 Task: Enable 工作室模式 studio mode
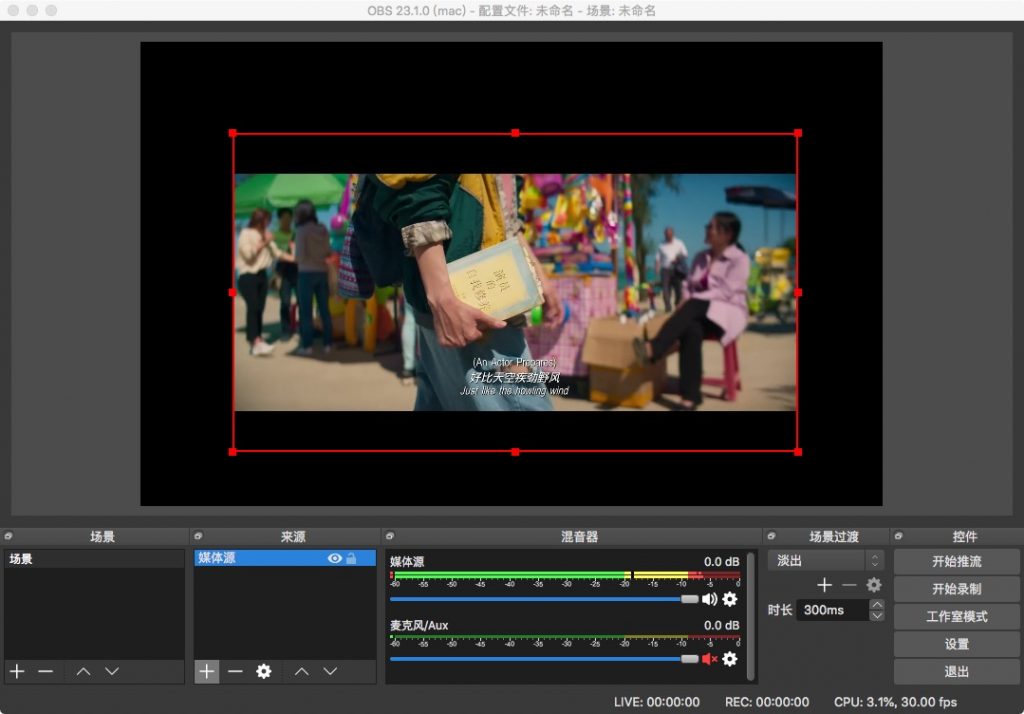956,616
